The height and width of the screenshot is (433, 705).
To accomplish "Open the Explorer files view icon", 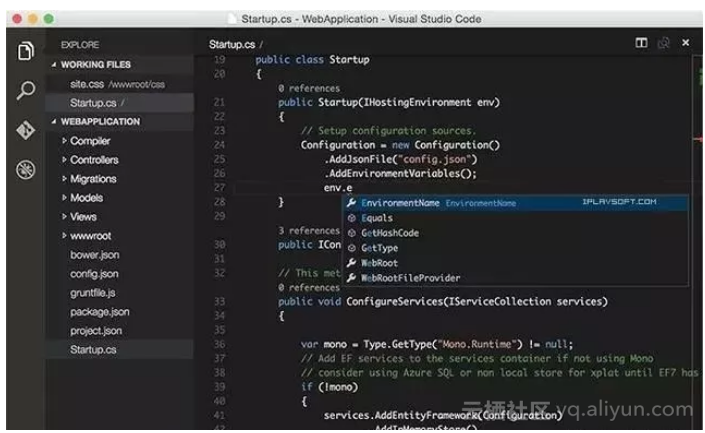I will pyautogui.click(x=26, y=51).
